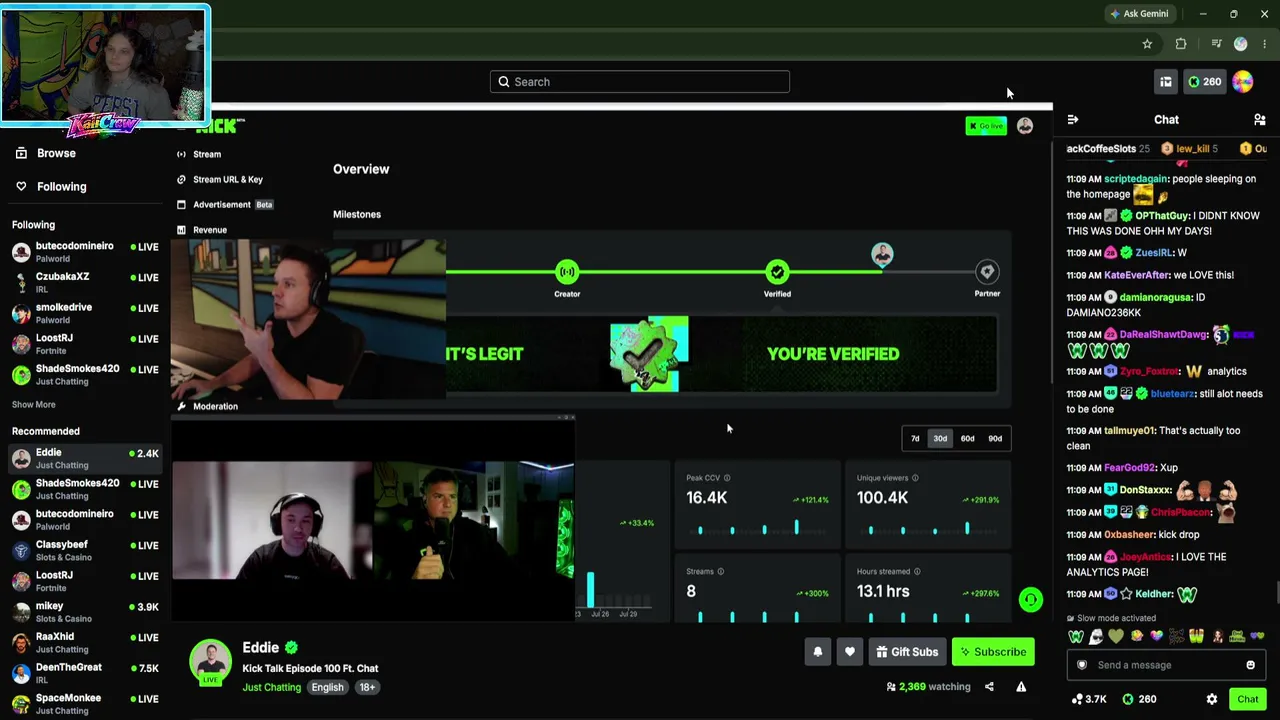Toggle notifications with the bell icon
Viewport: 1280px width, 720px height.
click(x=818, y=652)
